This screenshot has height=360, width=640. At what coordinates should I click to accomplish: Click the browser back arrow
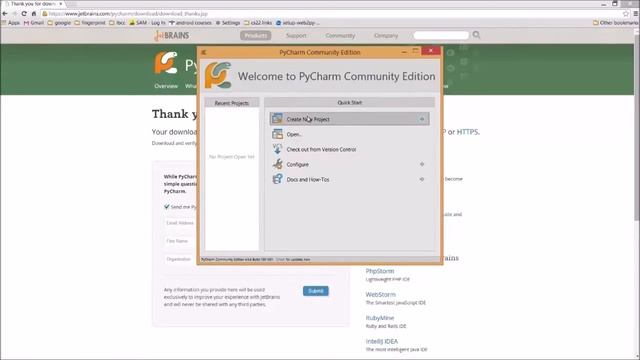(x=5, y=13)
